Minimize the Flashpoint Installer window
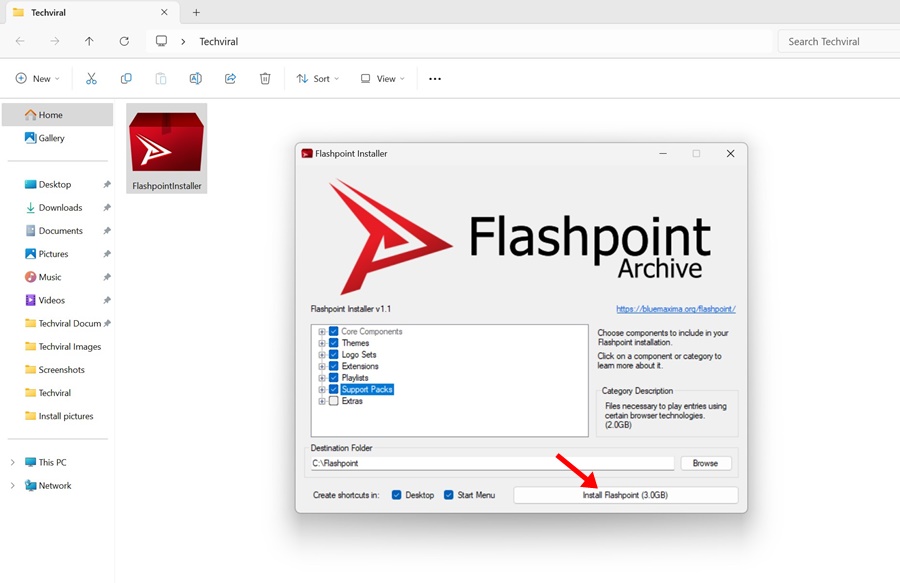900x583 pixels. (x=663, y=153)
